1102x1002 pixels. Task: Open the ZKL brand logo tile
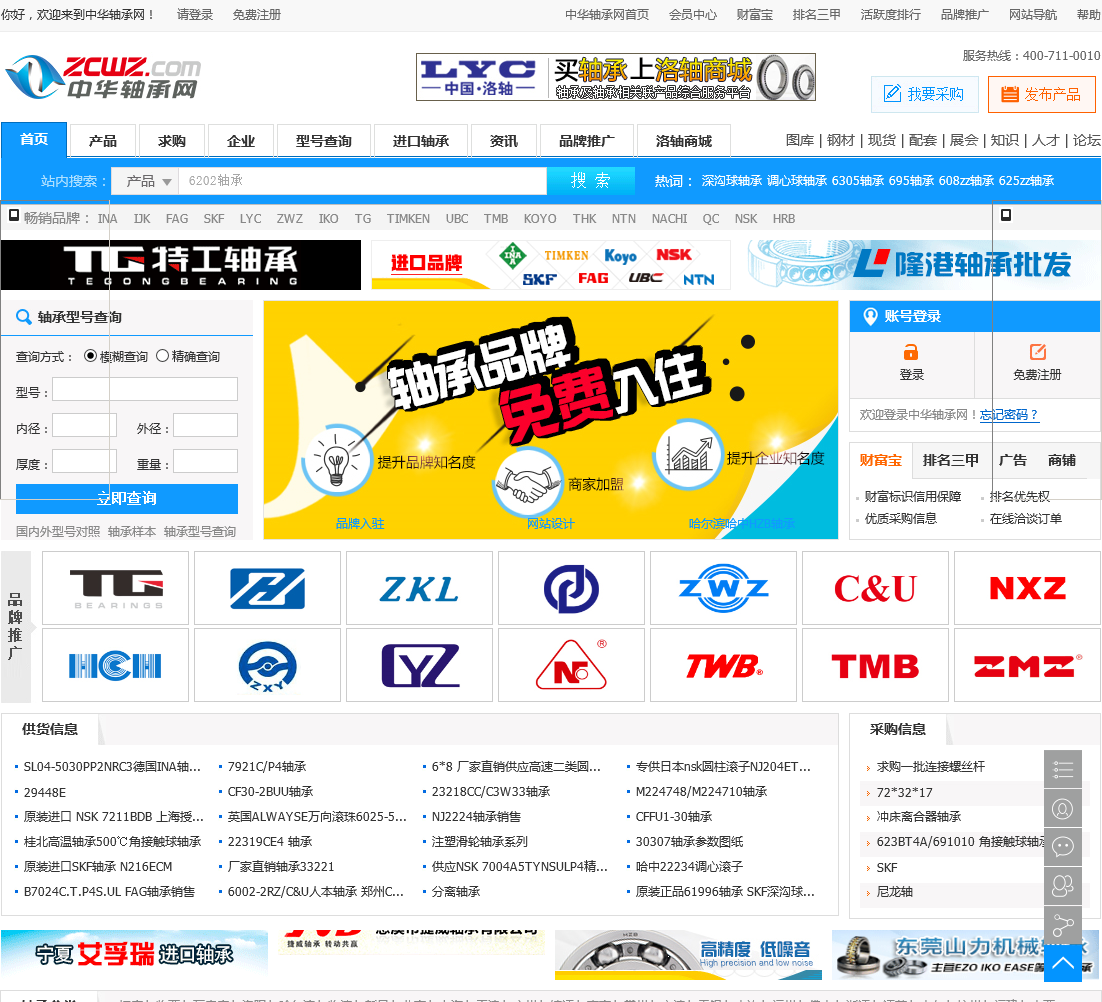click(420, 588)
